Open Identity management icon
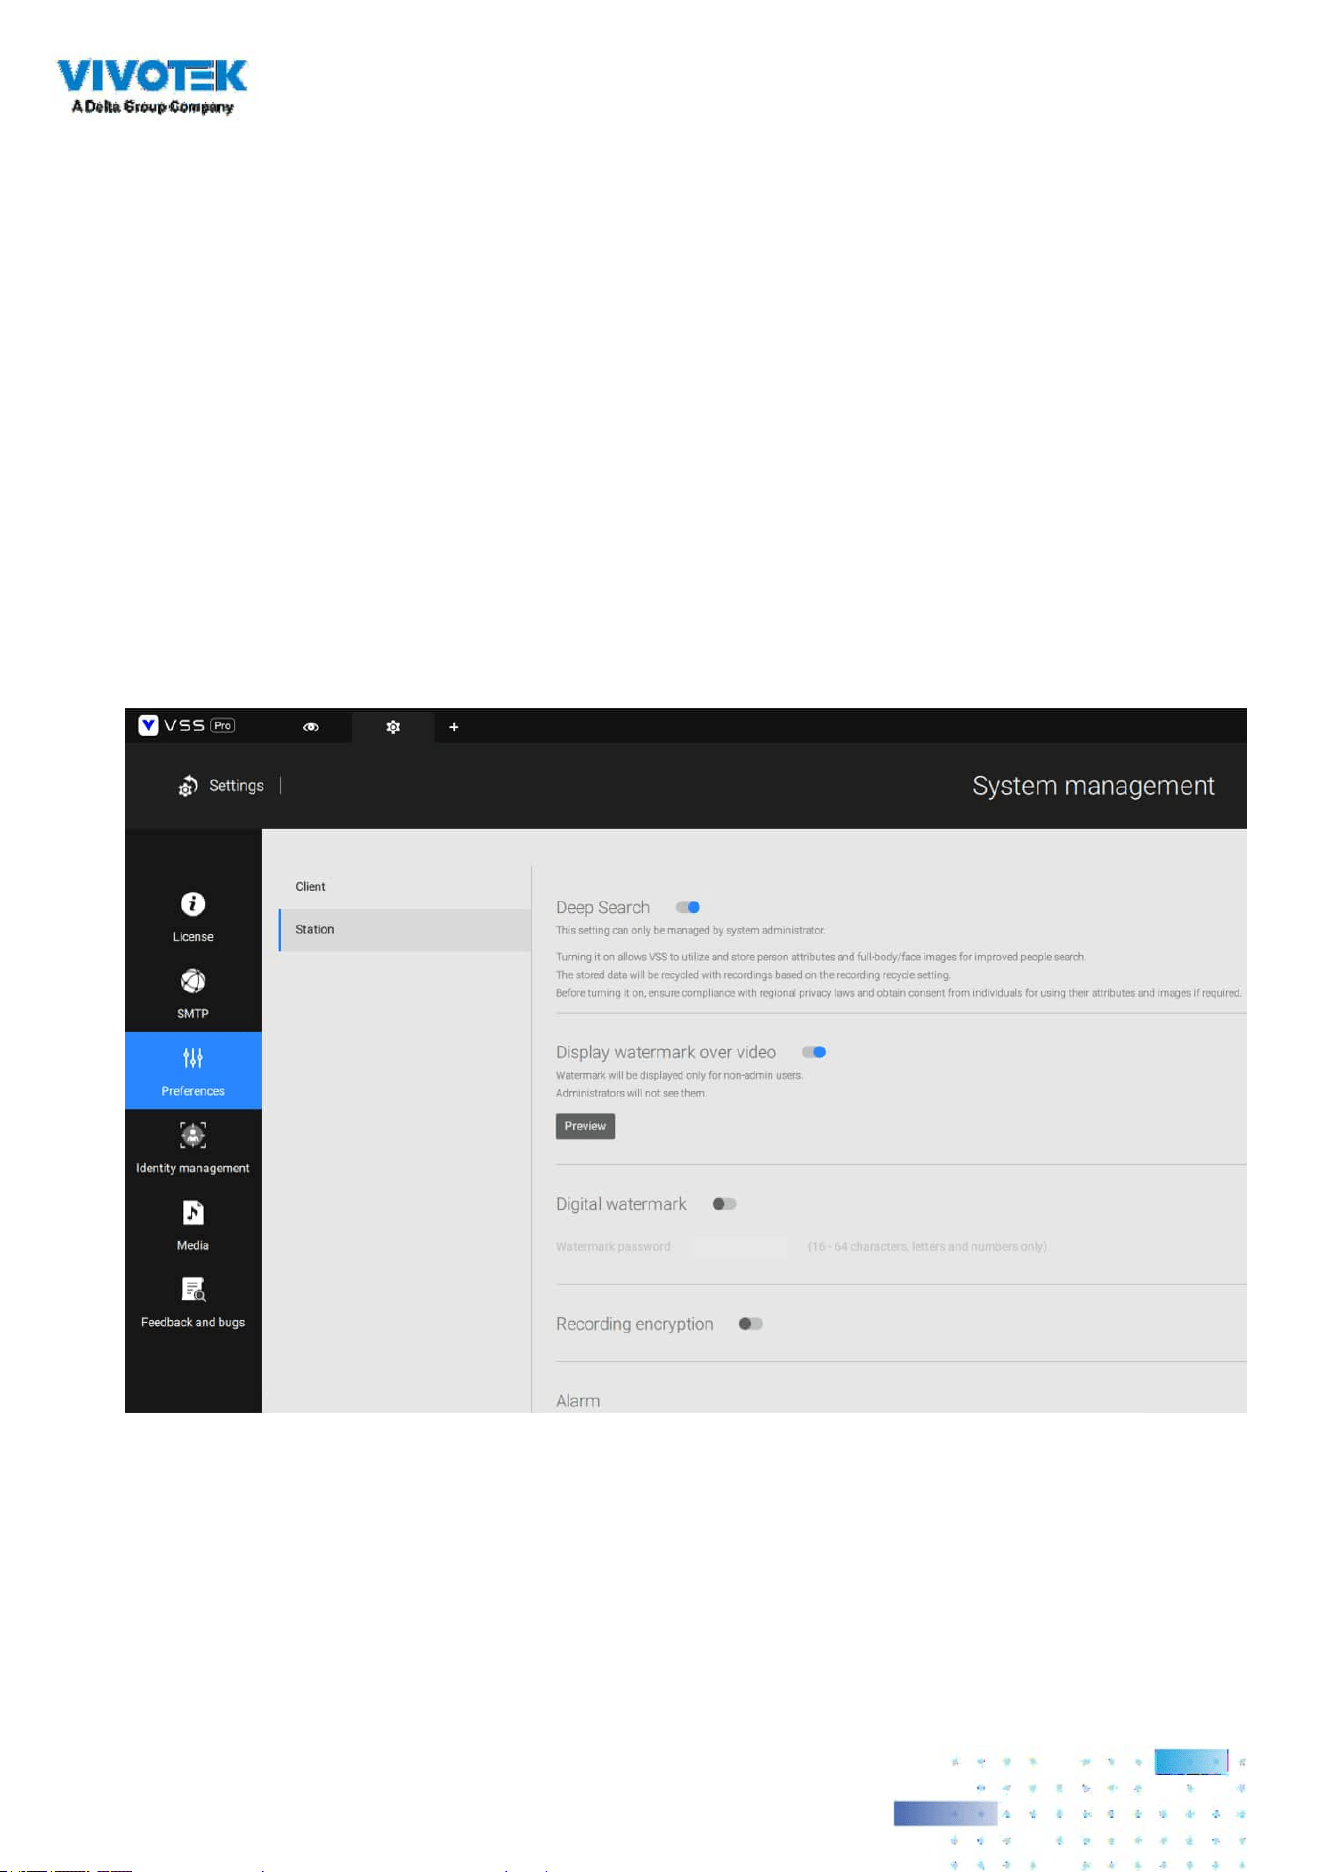This screenshot has width=1324, height=1872. click(x=193, y=1135)
